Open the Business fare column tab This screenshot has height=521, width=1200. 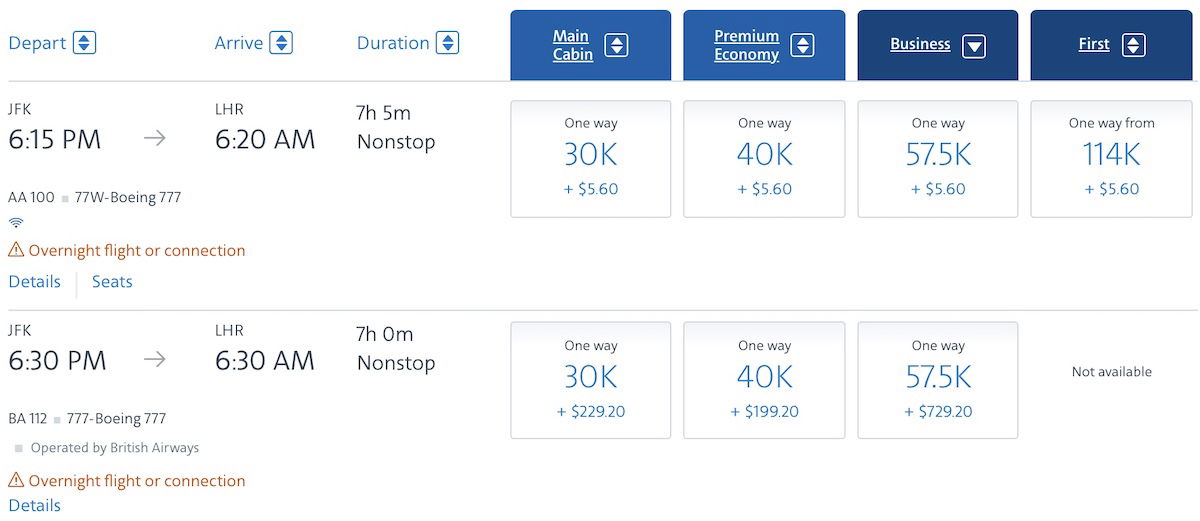click(x=938, y=45)
